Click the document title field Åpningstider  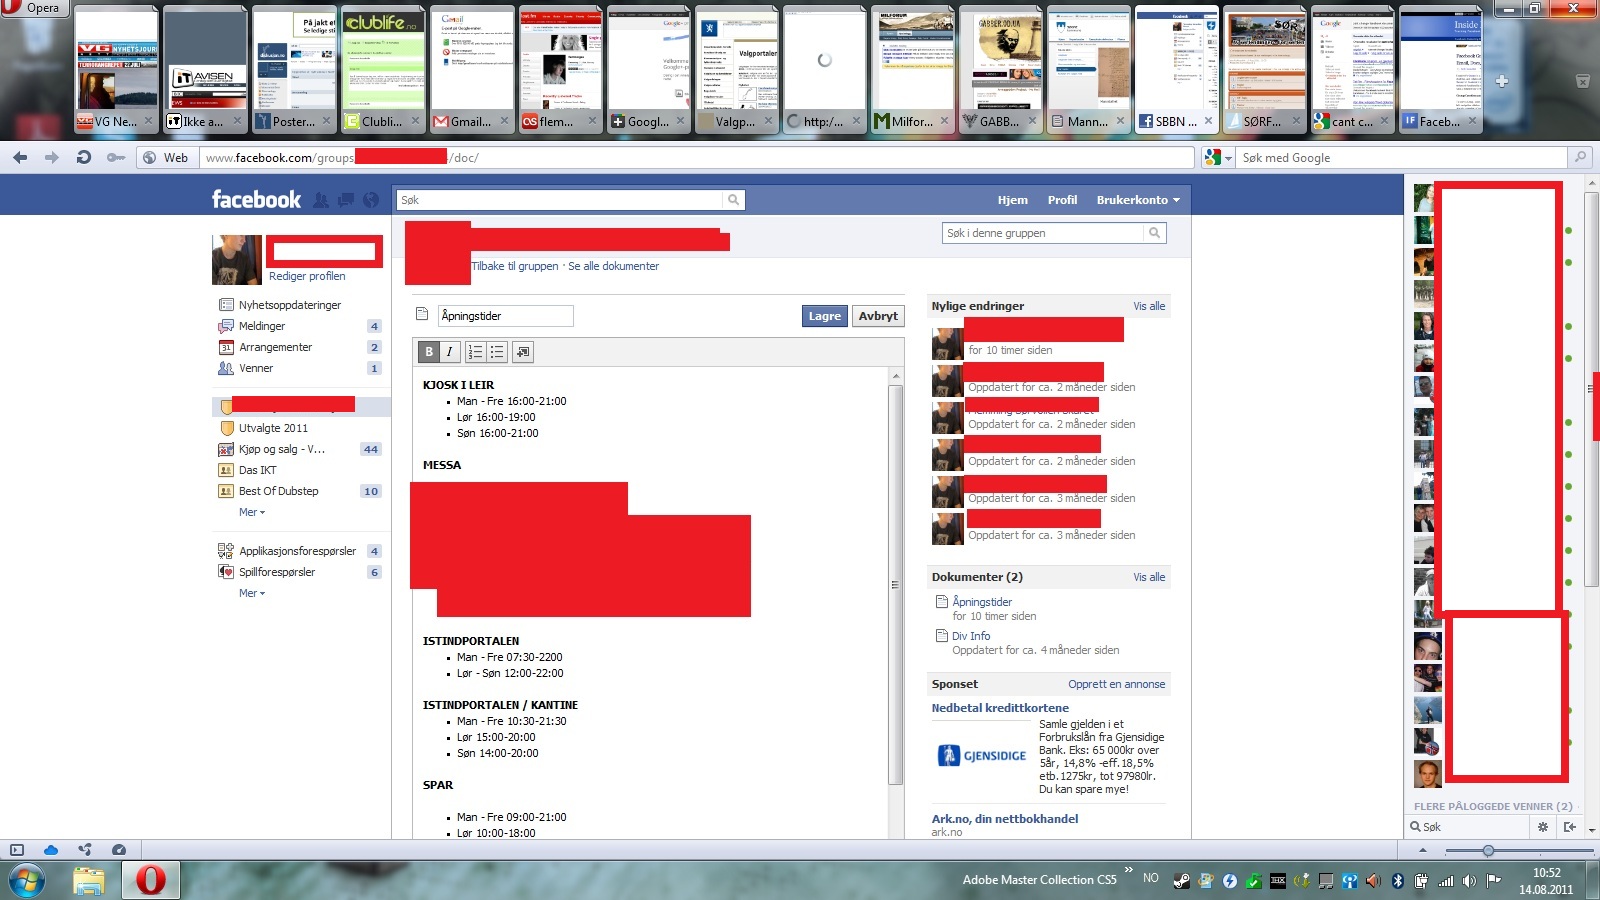(505, 316)
